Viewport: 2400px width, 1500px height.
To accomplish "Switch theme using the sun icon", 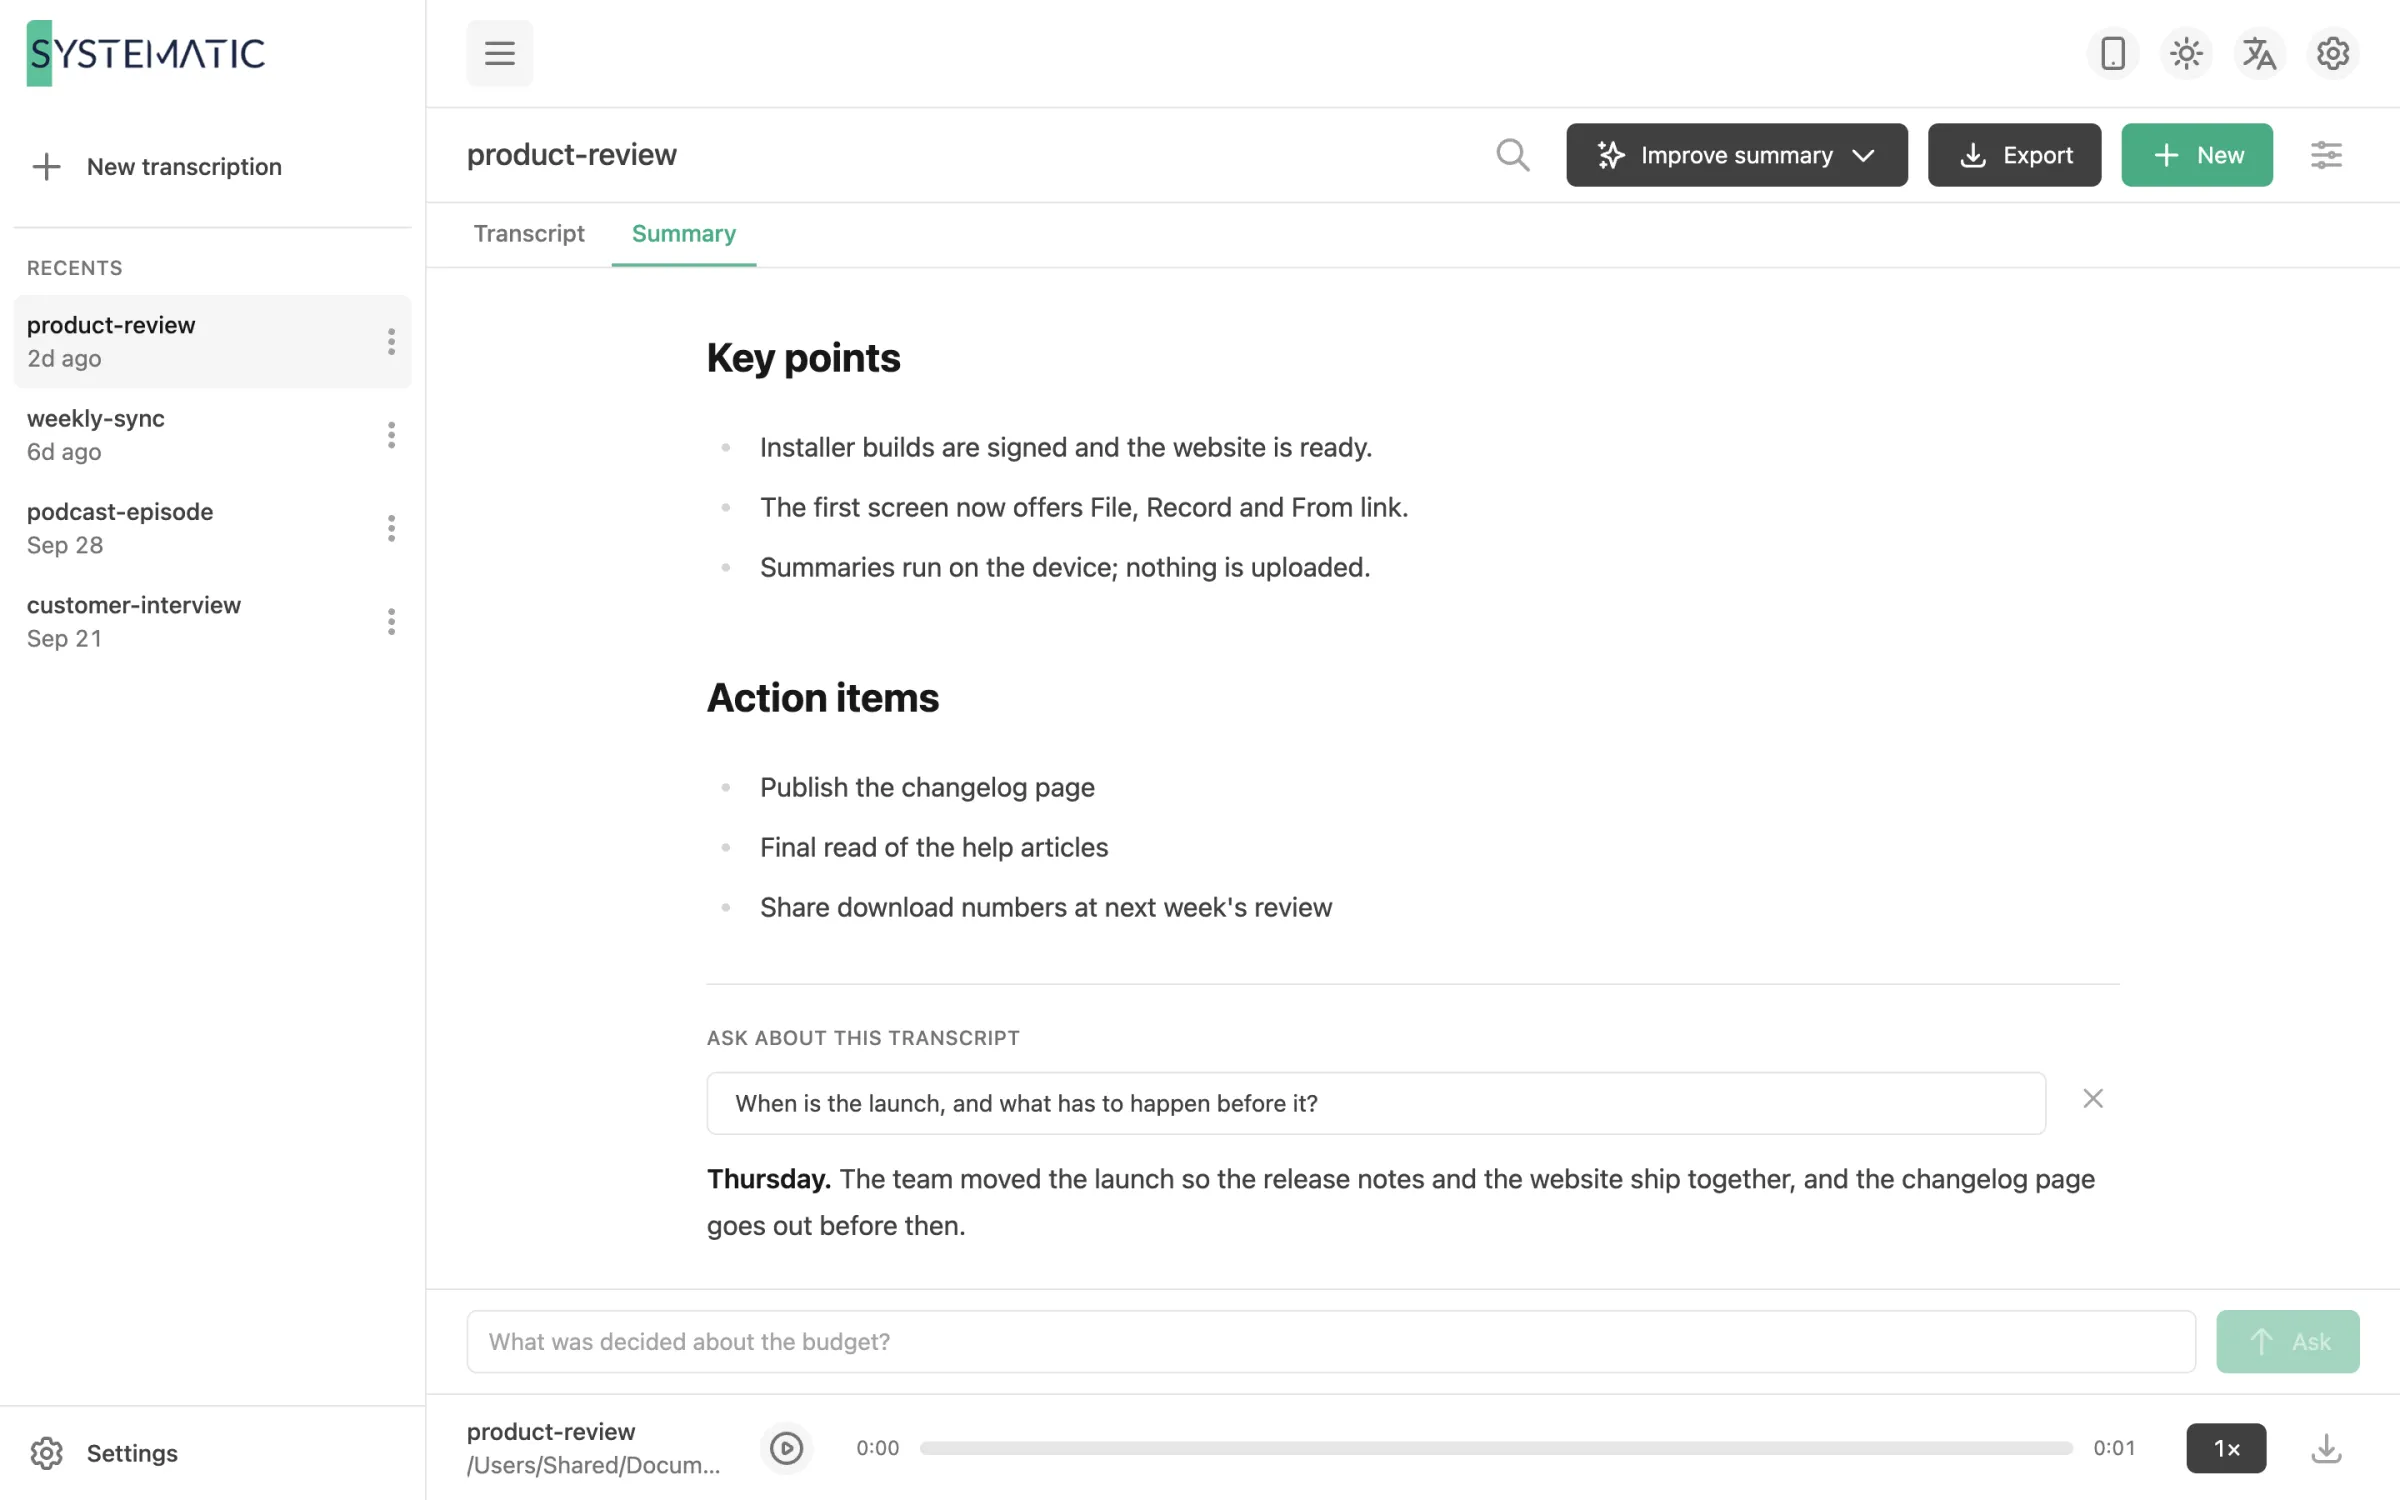I will [2186, 53].
